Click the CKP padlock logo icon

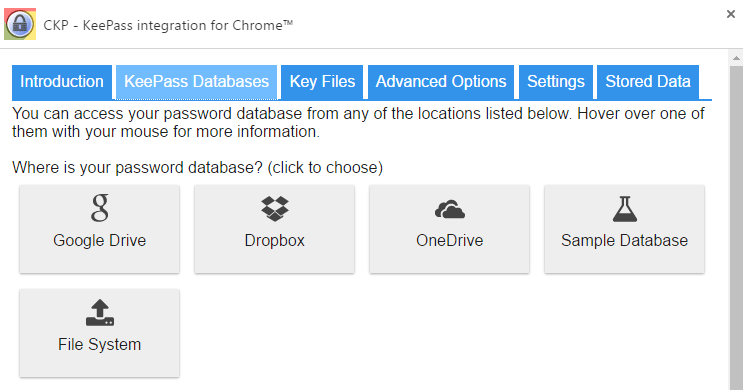[x=20, y=24]
